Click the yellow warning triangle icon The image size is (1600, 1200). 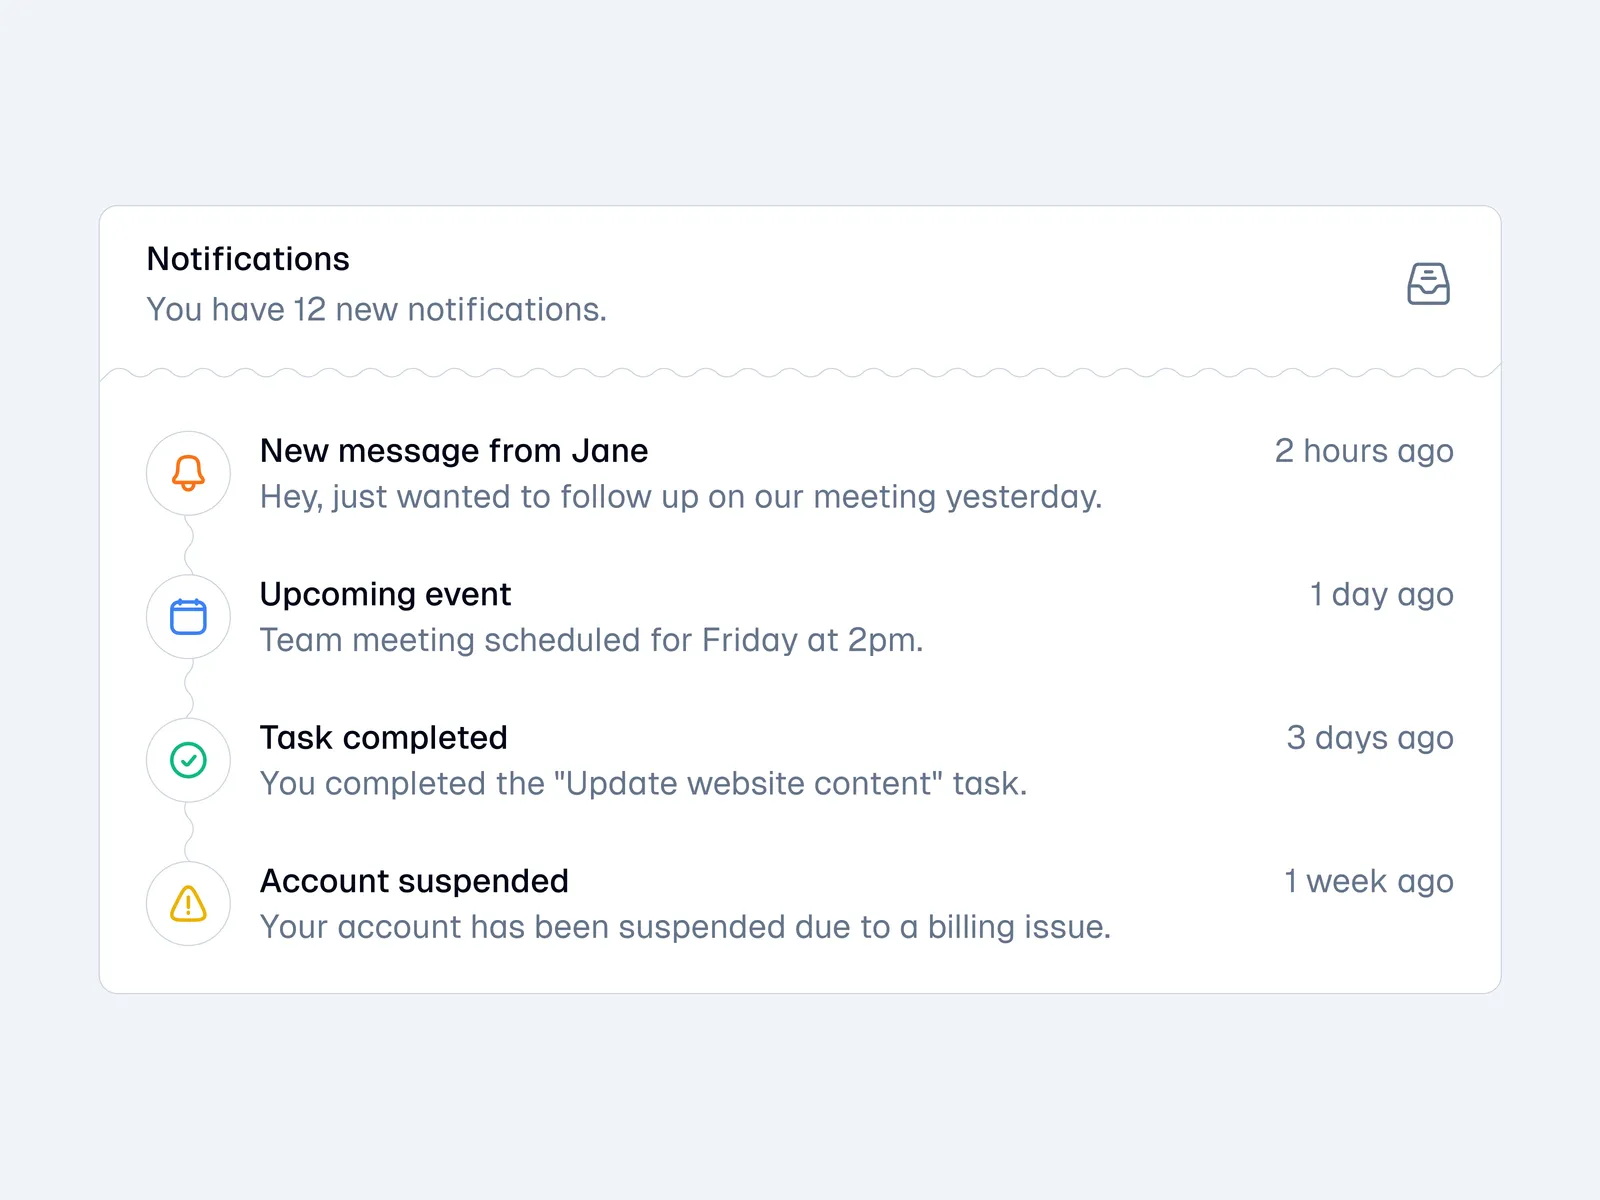coord(188,904)
